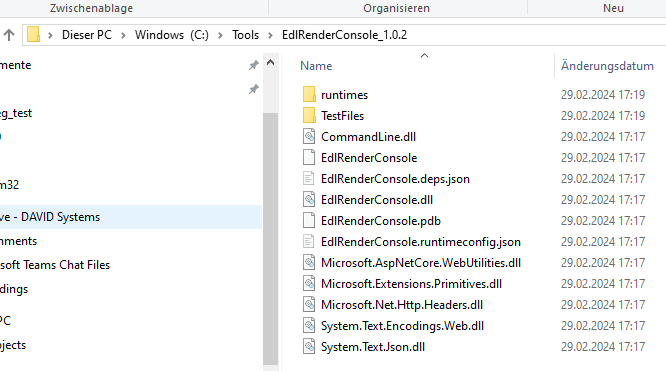
Task: Click the navigation pane scroll up arrow
Action: click(x=271, y=62)
